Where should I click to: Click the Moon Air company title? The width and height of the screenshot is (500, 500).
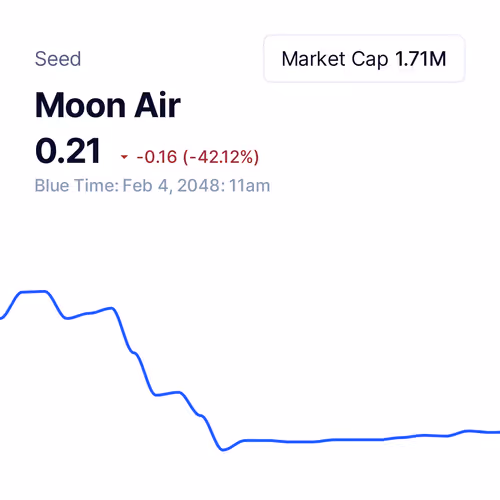coord(108,105)
